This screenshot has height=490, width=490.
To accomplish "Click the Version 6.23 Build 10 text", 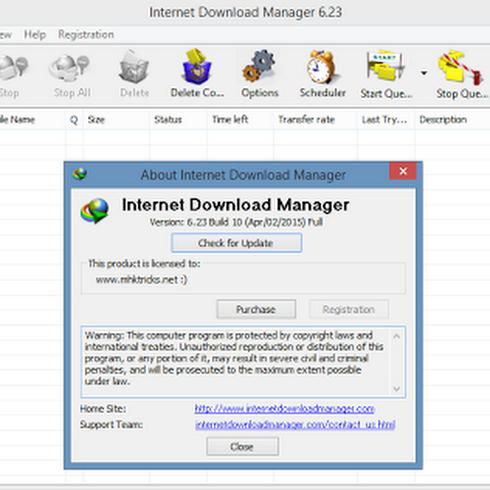I will point(236,222).
